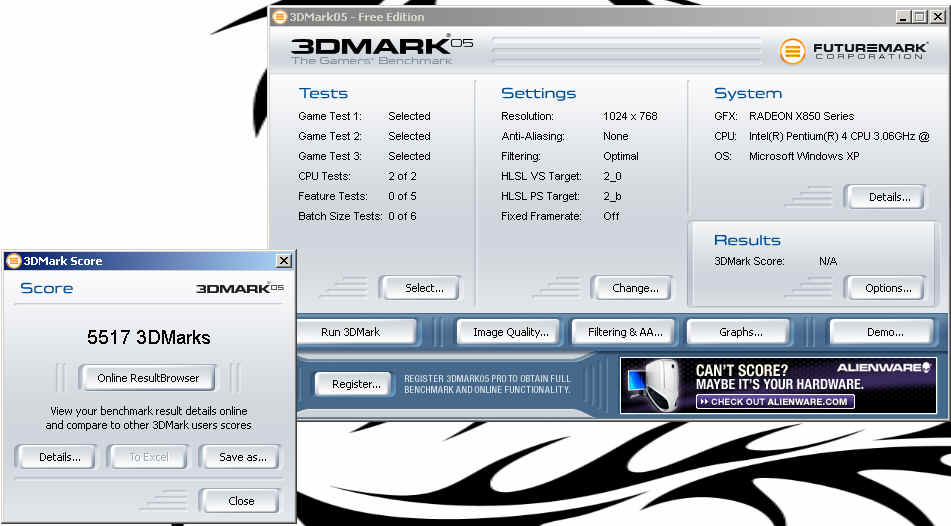Start the benchmark with Run 3DMark
The height and width of the screenshot is (526, 951).
click(x=357, y=332)
